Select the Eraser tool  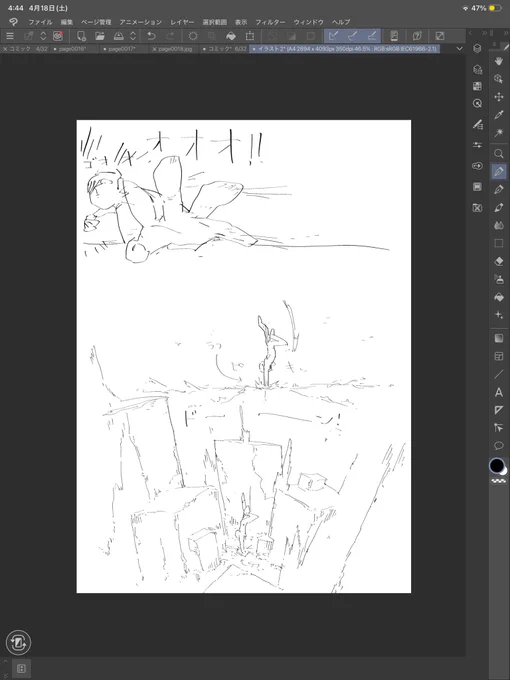(x=499, y=261)
